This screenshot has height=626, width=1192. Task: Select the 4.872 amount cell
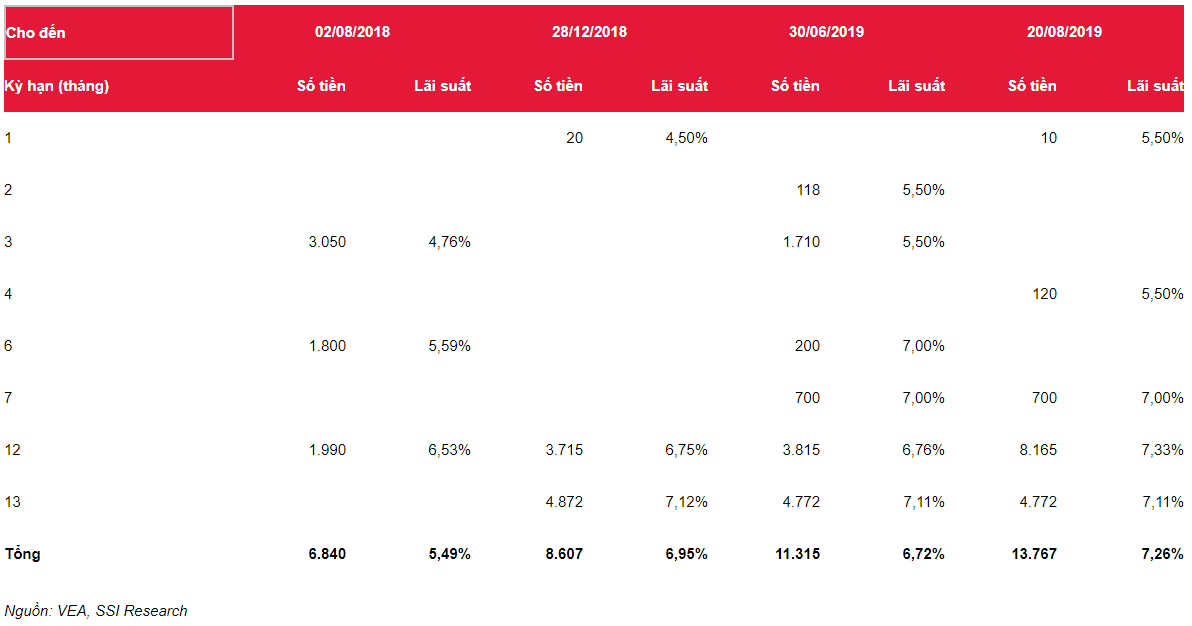[x=564, y=502]
